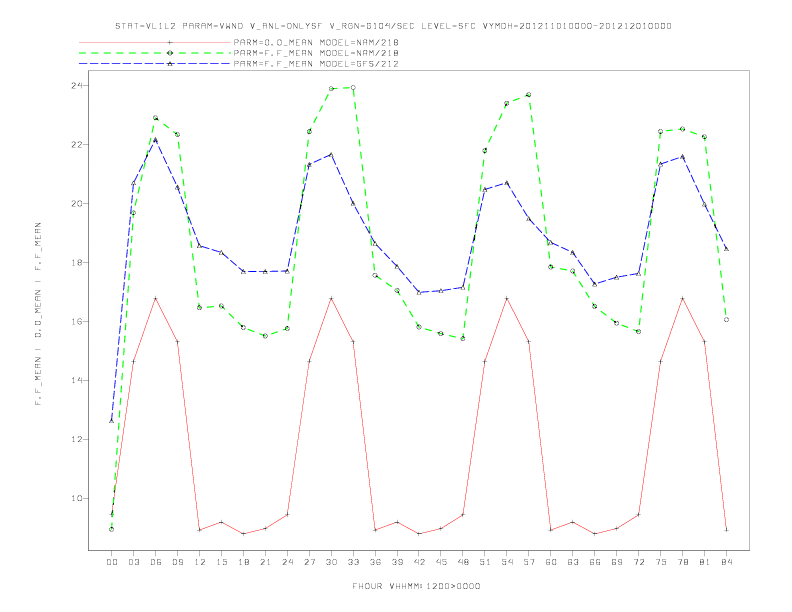Click x-axis tick label 39
Viewport: 792px width, 612px height.
[x=397, y=562]
